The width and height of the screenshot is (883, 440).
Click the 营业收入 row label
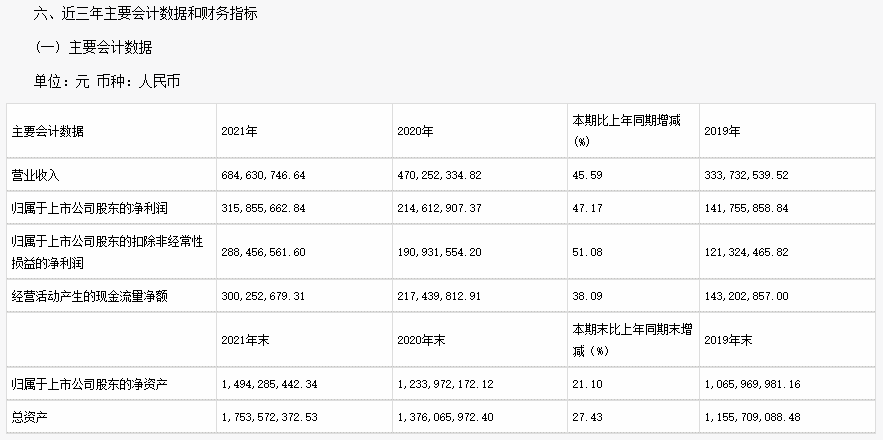(x=35, y=175)
